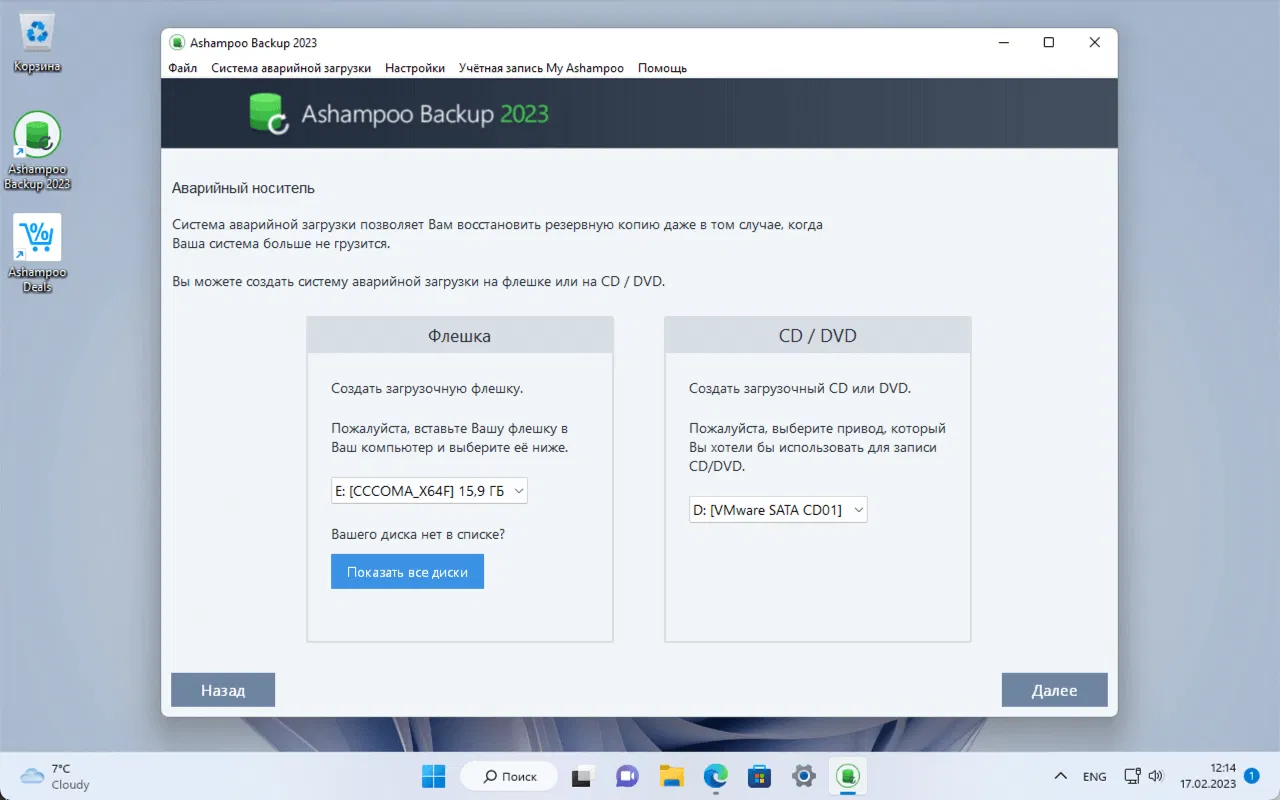Launch Microsoft Edge from the taskbar
The image size is (1280, 800).
pos(715,776)
